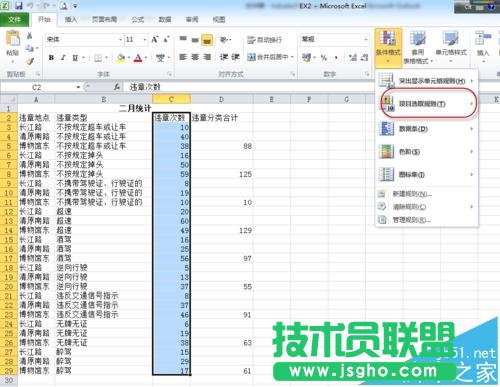Click the highlighted Align Bottom icon
Image resolution: width=500 pixels, height=387 pixels.
(x=207, y=40)
